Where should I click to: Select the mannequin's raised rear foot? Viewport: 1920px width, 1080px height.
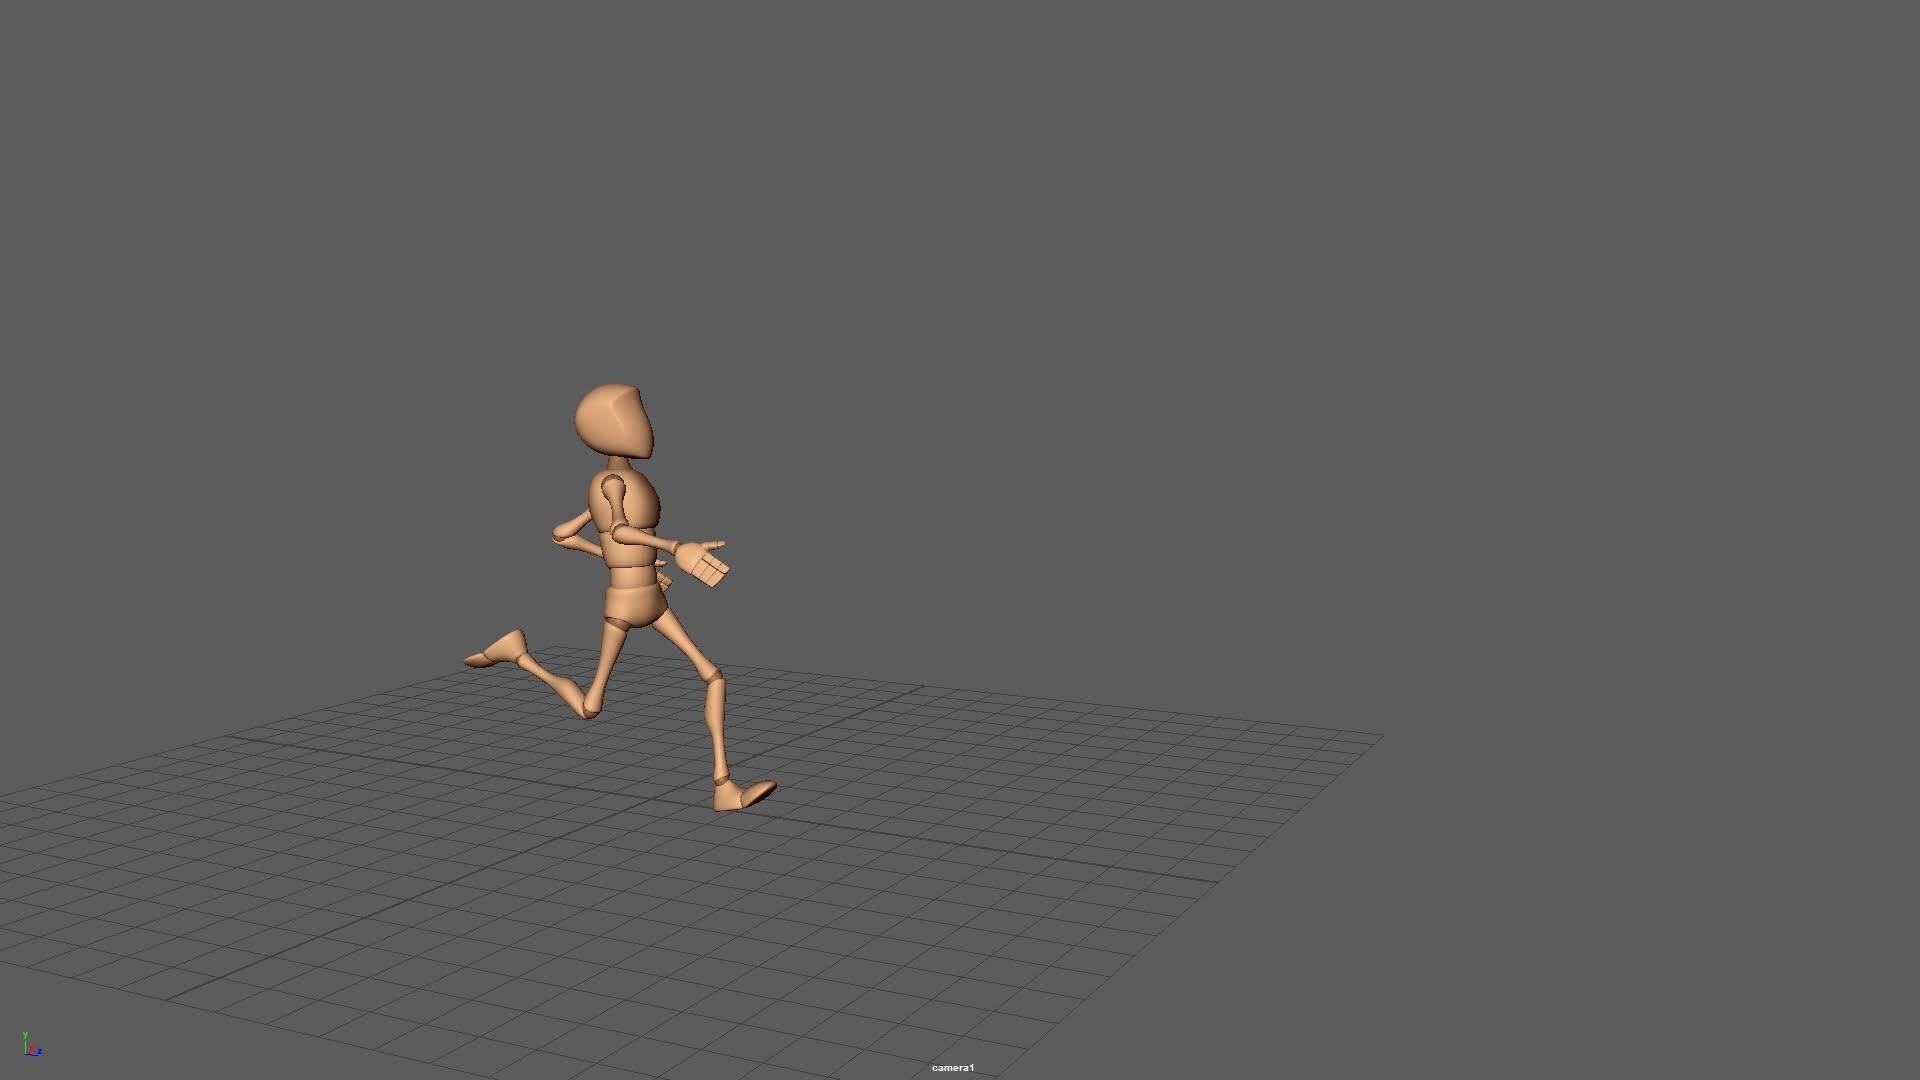pyautogui.click(x=496, y=649)
